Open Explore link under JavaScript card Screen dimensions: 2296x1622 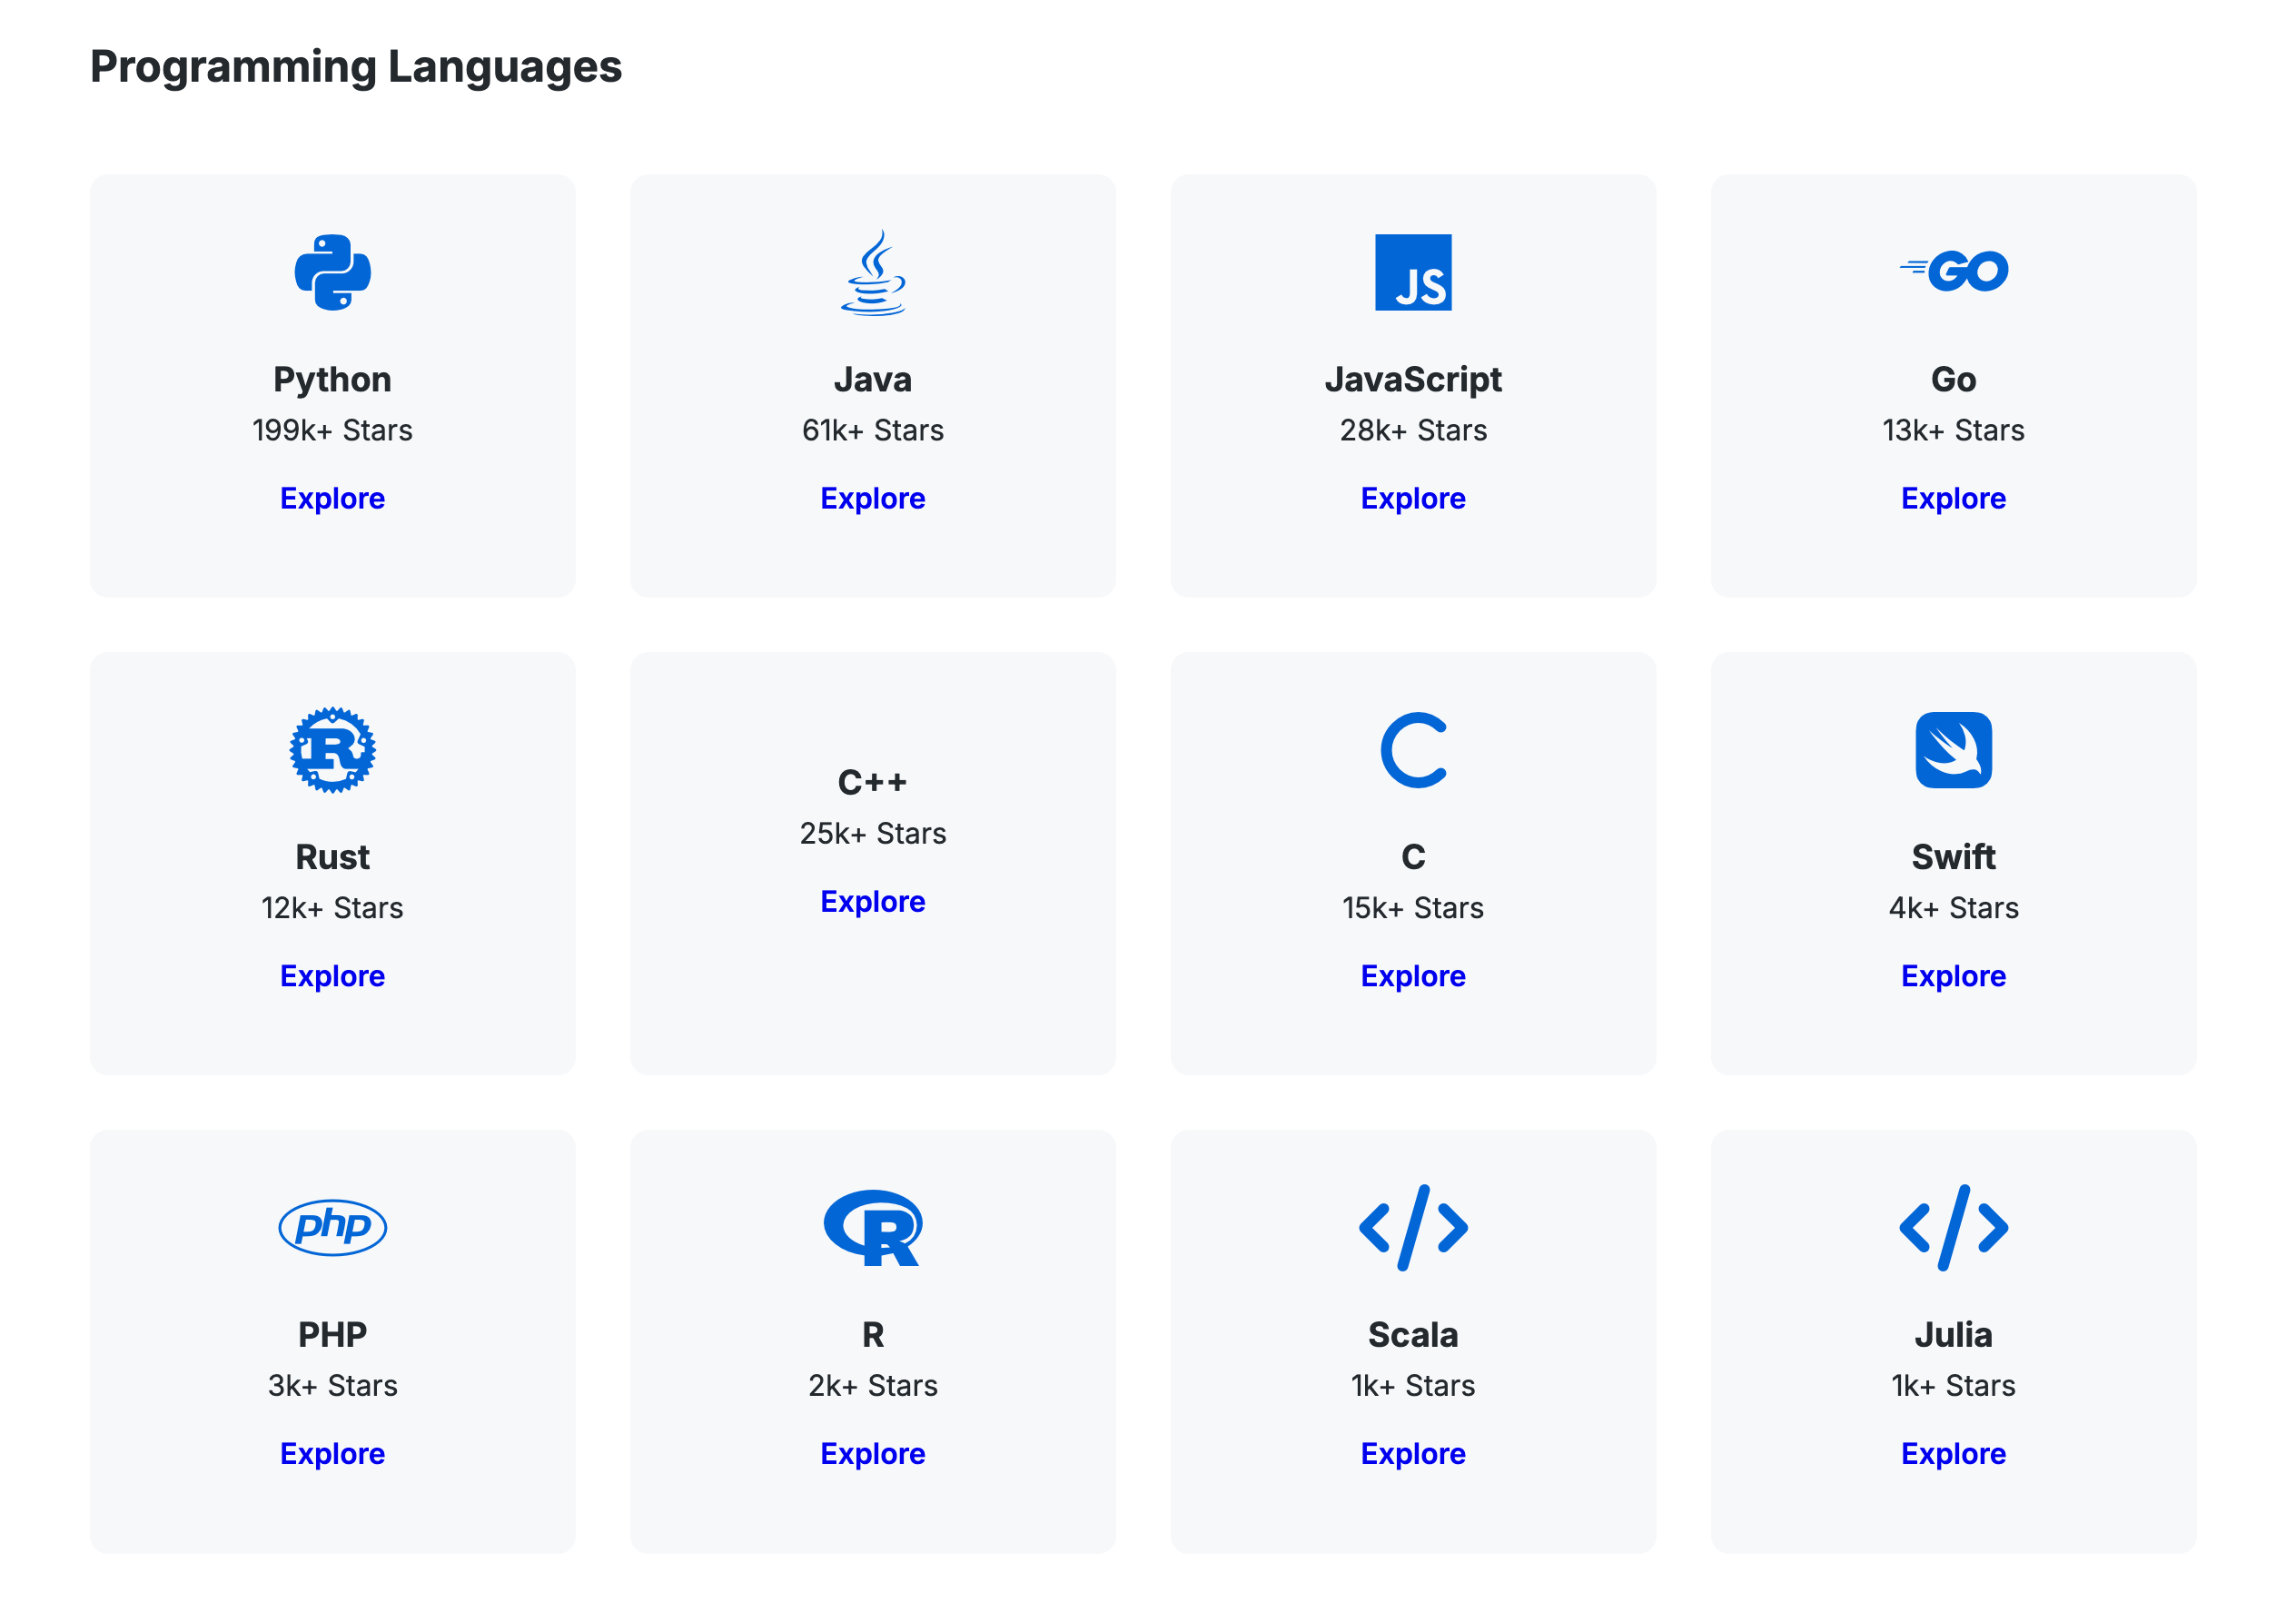[1412, 498]
